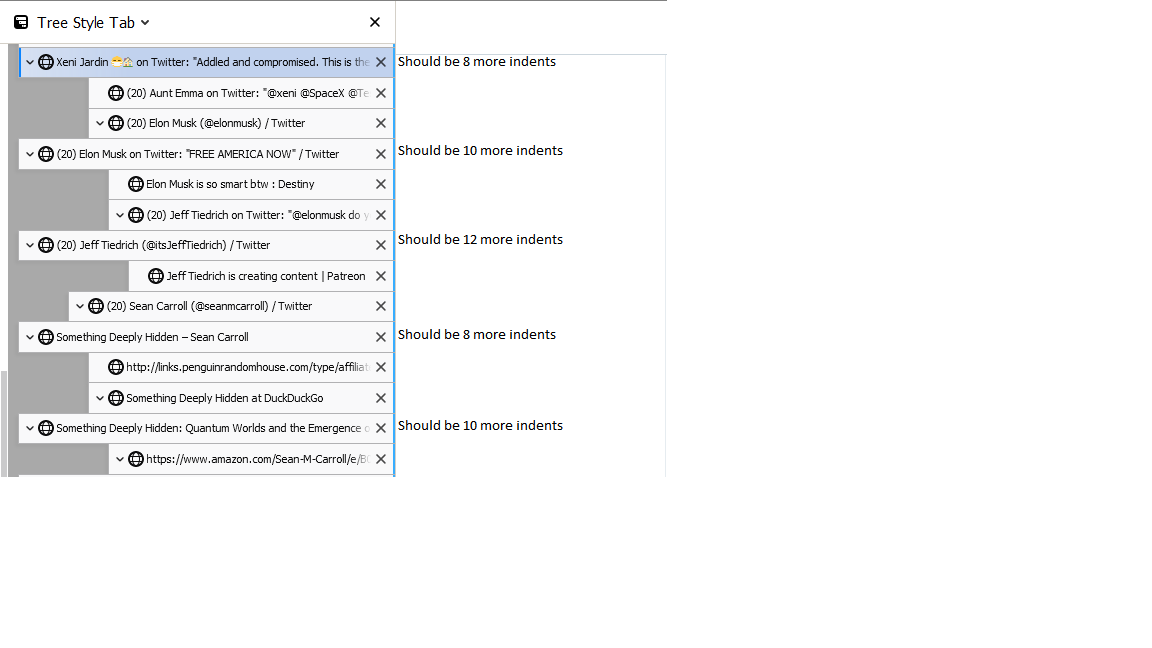The image size is (1152, 648).
Task: Click globe favicon of Destiny tab
Action: pyautogui.click(x=135, y=184)
